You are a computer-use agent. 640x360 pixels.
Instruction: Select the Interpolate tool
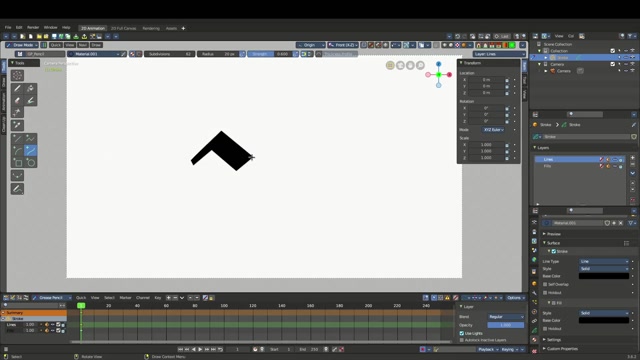pos(17,176)
